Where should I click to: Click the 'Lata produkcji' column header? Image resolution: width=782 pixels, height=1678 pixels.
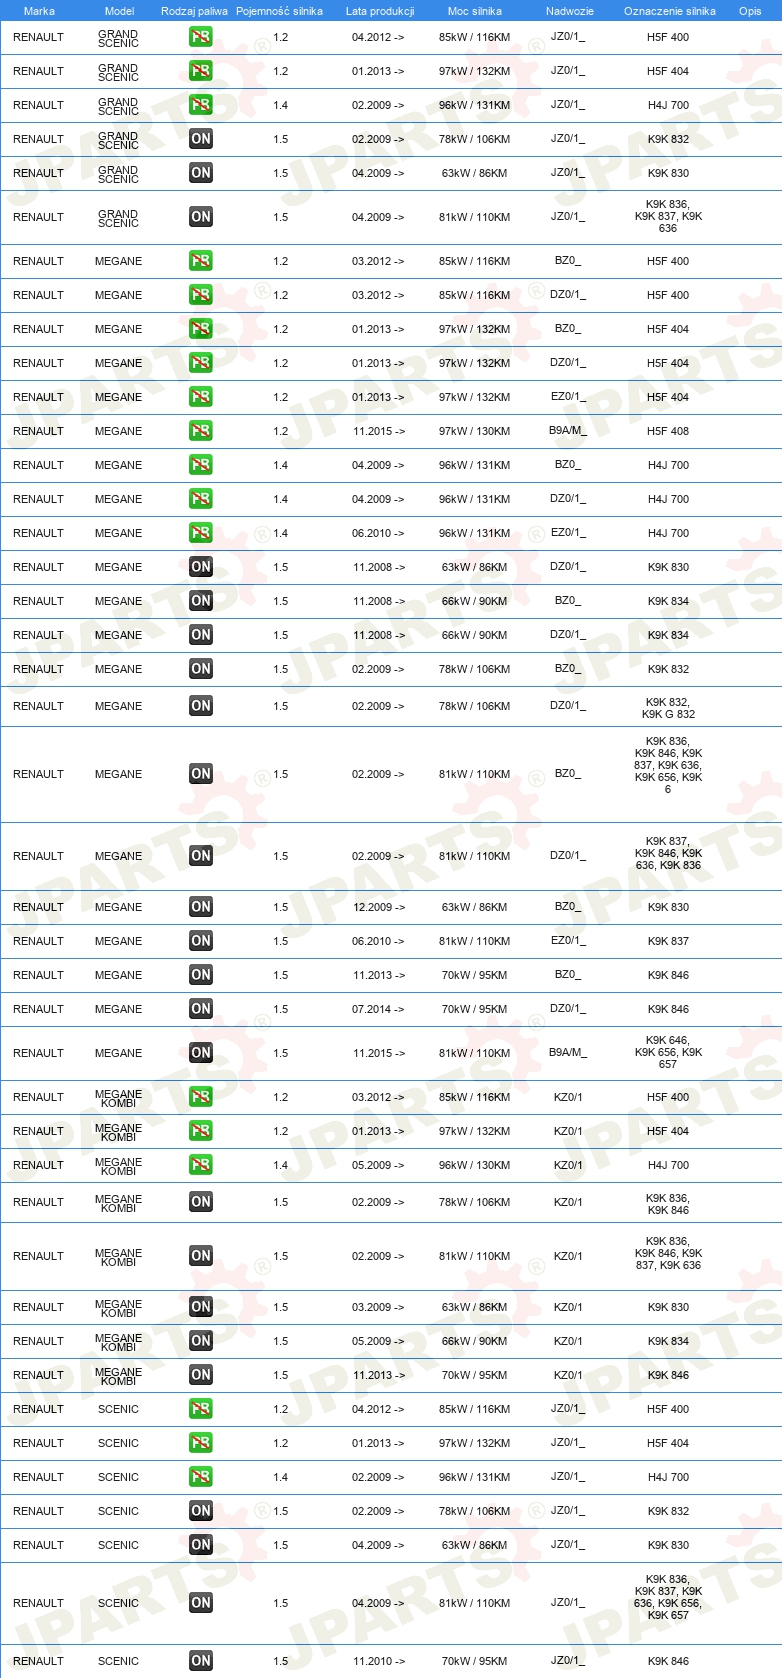click(380, 11)
